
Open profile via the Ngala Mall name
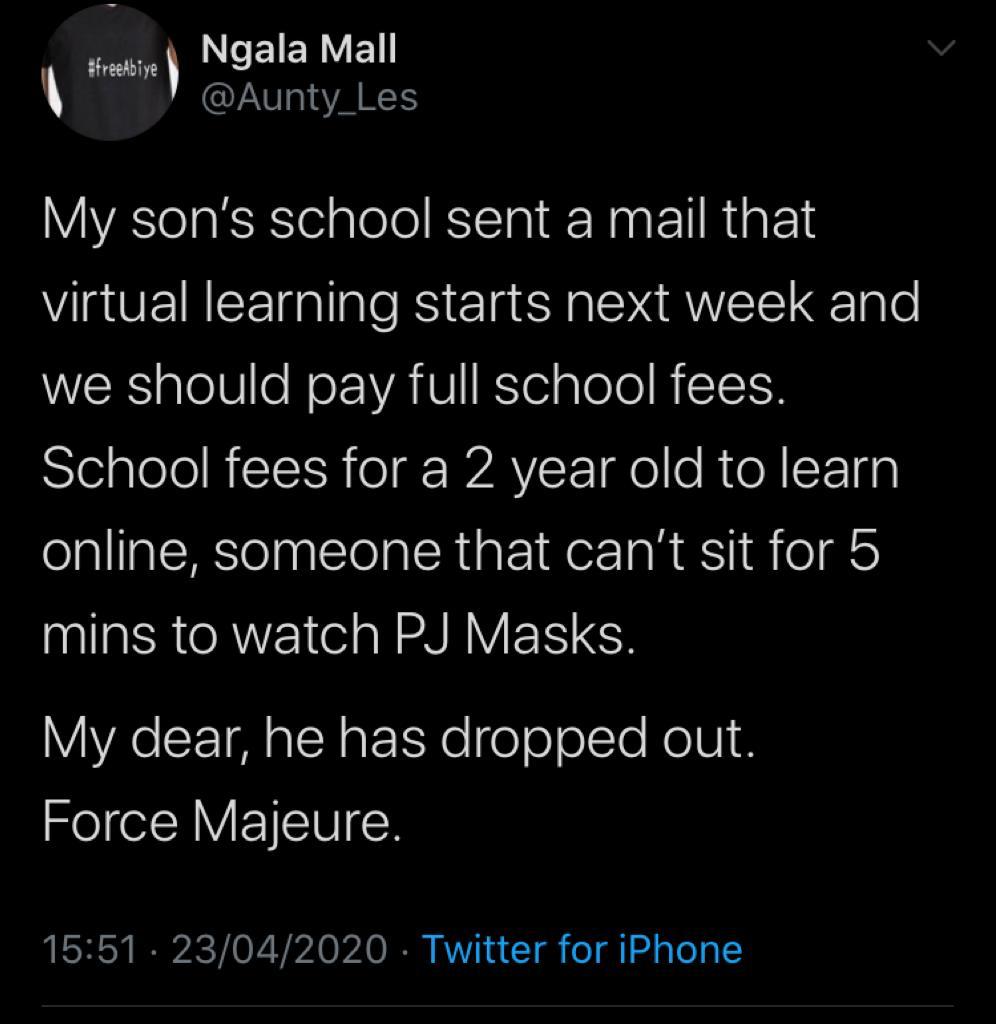[298, 50]
